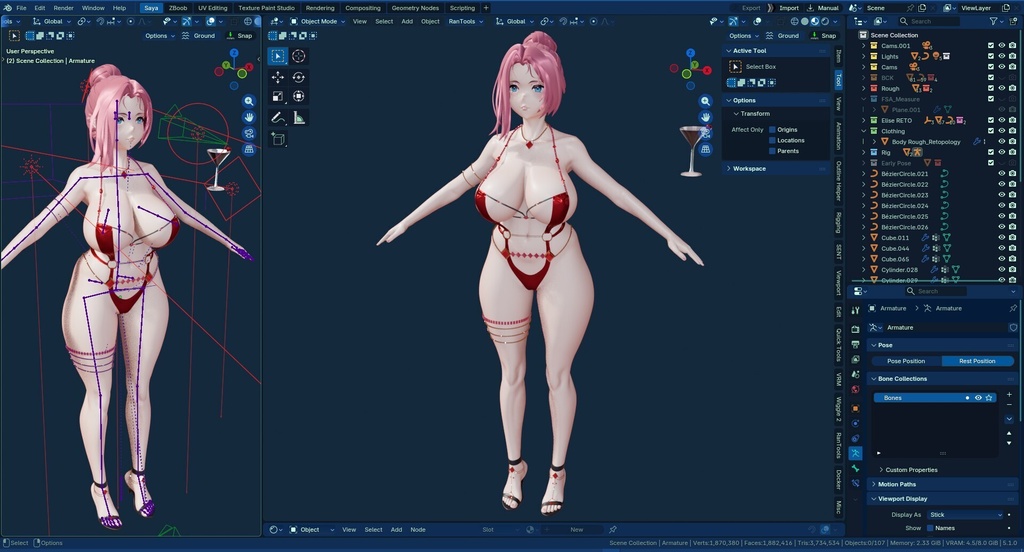This screenshot has width=1024, height=552.
Task: Uncheck Cams.001 collection exclude checkbox
Action: coord(991,46)
